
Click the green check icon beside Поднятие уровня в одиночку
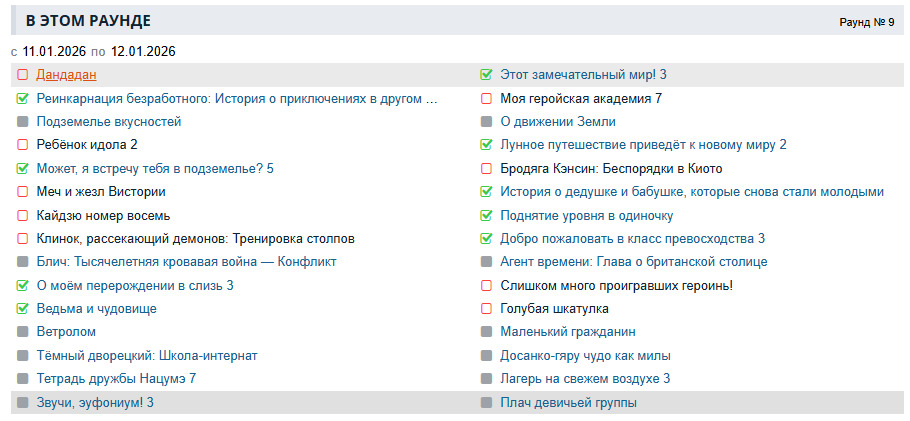pyautogui.click(x=487, y=215)
